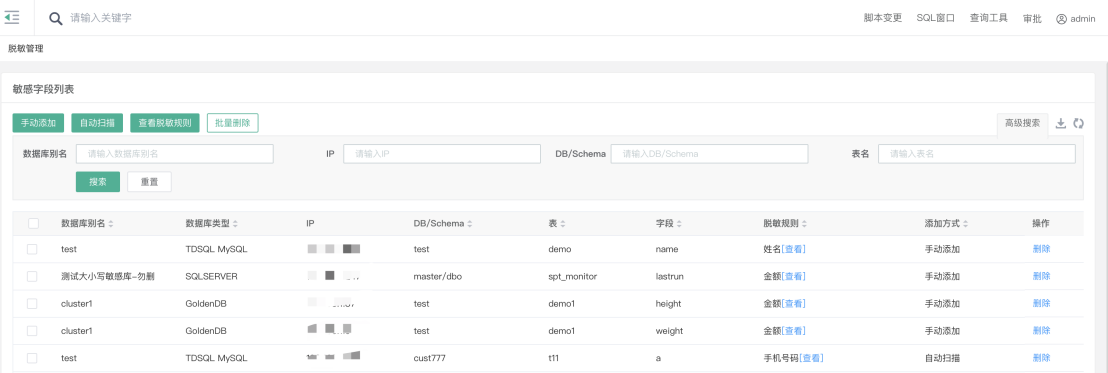Screen dimensions: 1108x373
Task: Click 脱敏管理 breadcrumb
Action: (25, 49)
